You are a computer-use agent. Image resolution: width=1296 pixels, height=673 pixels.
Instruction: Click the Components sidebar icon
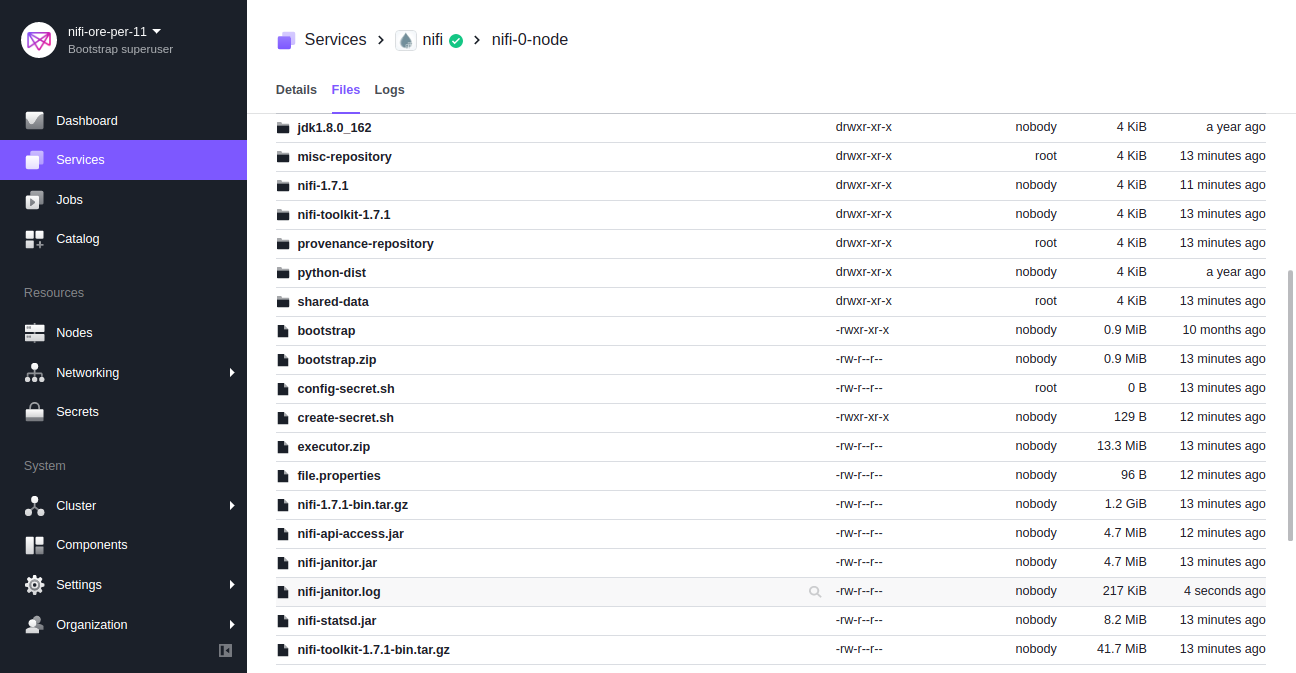click(34, 545)
